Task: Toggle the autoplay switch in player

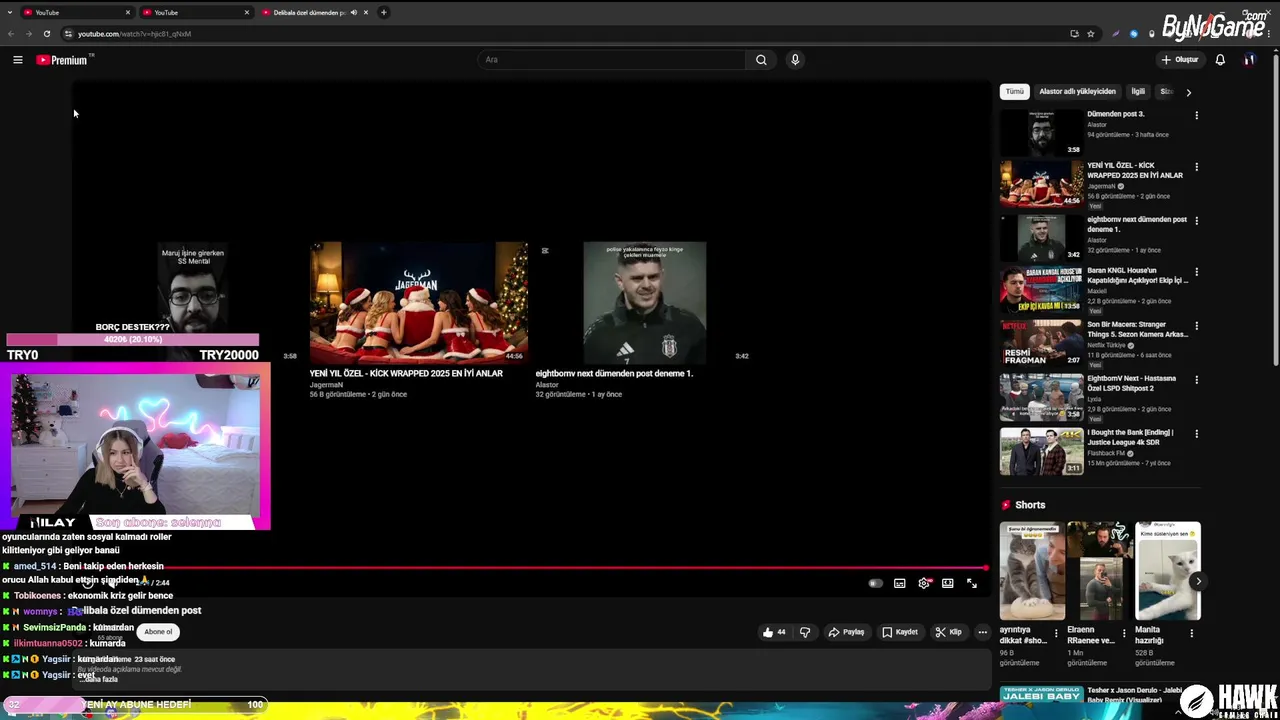Action: click(876, 583)
